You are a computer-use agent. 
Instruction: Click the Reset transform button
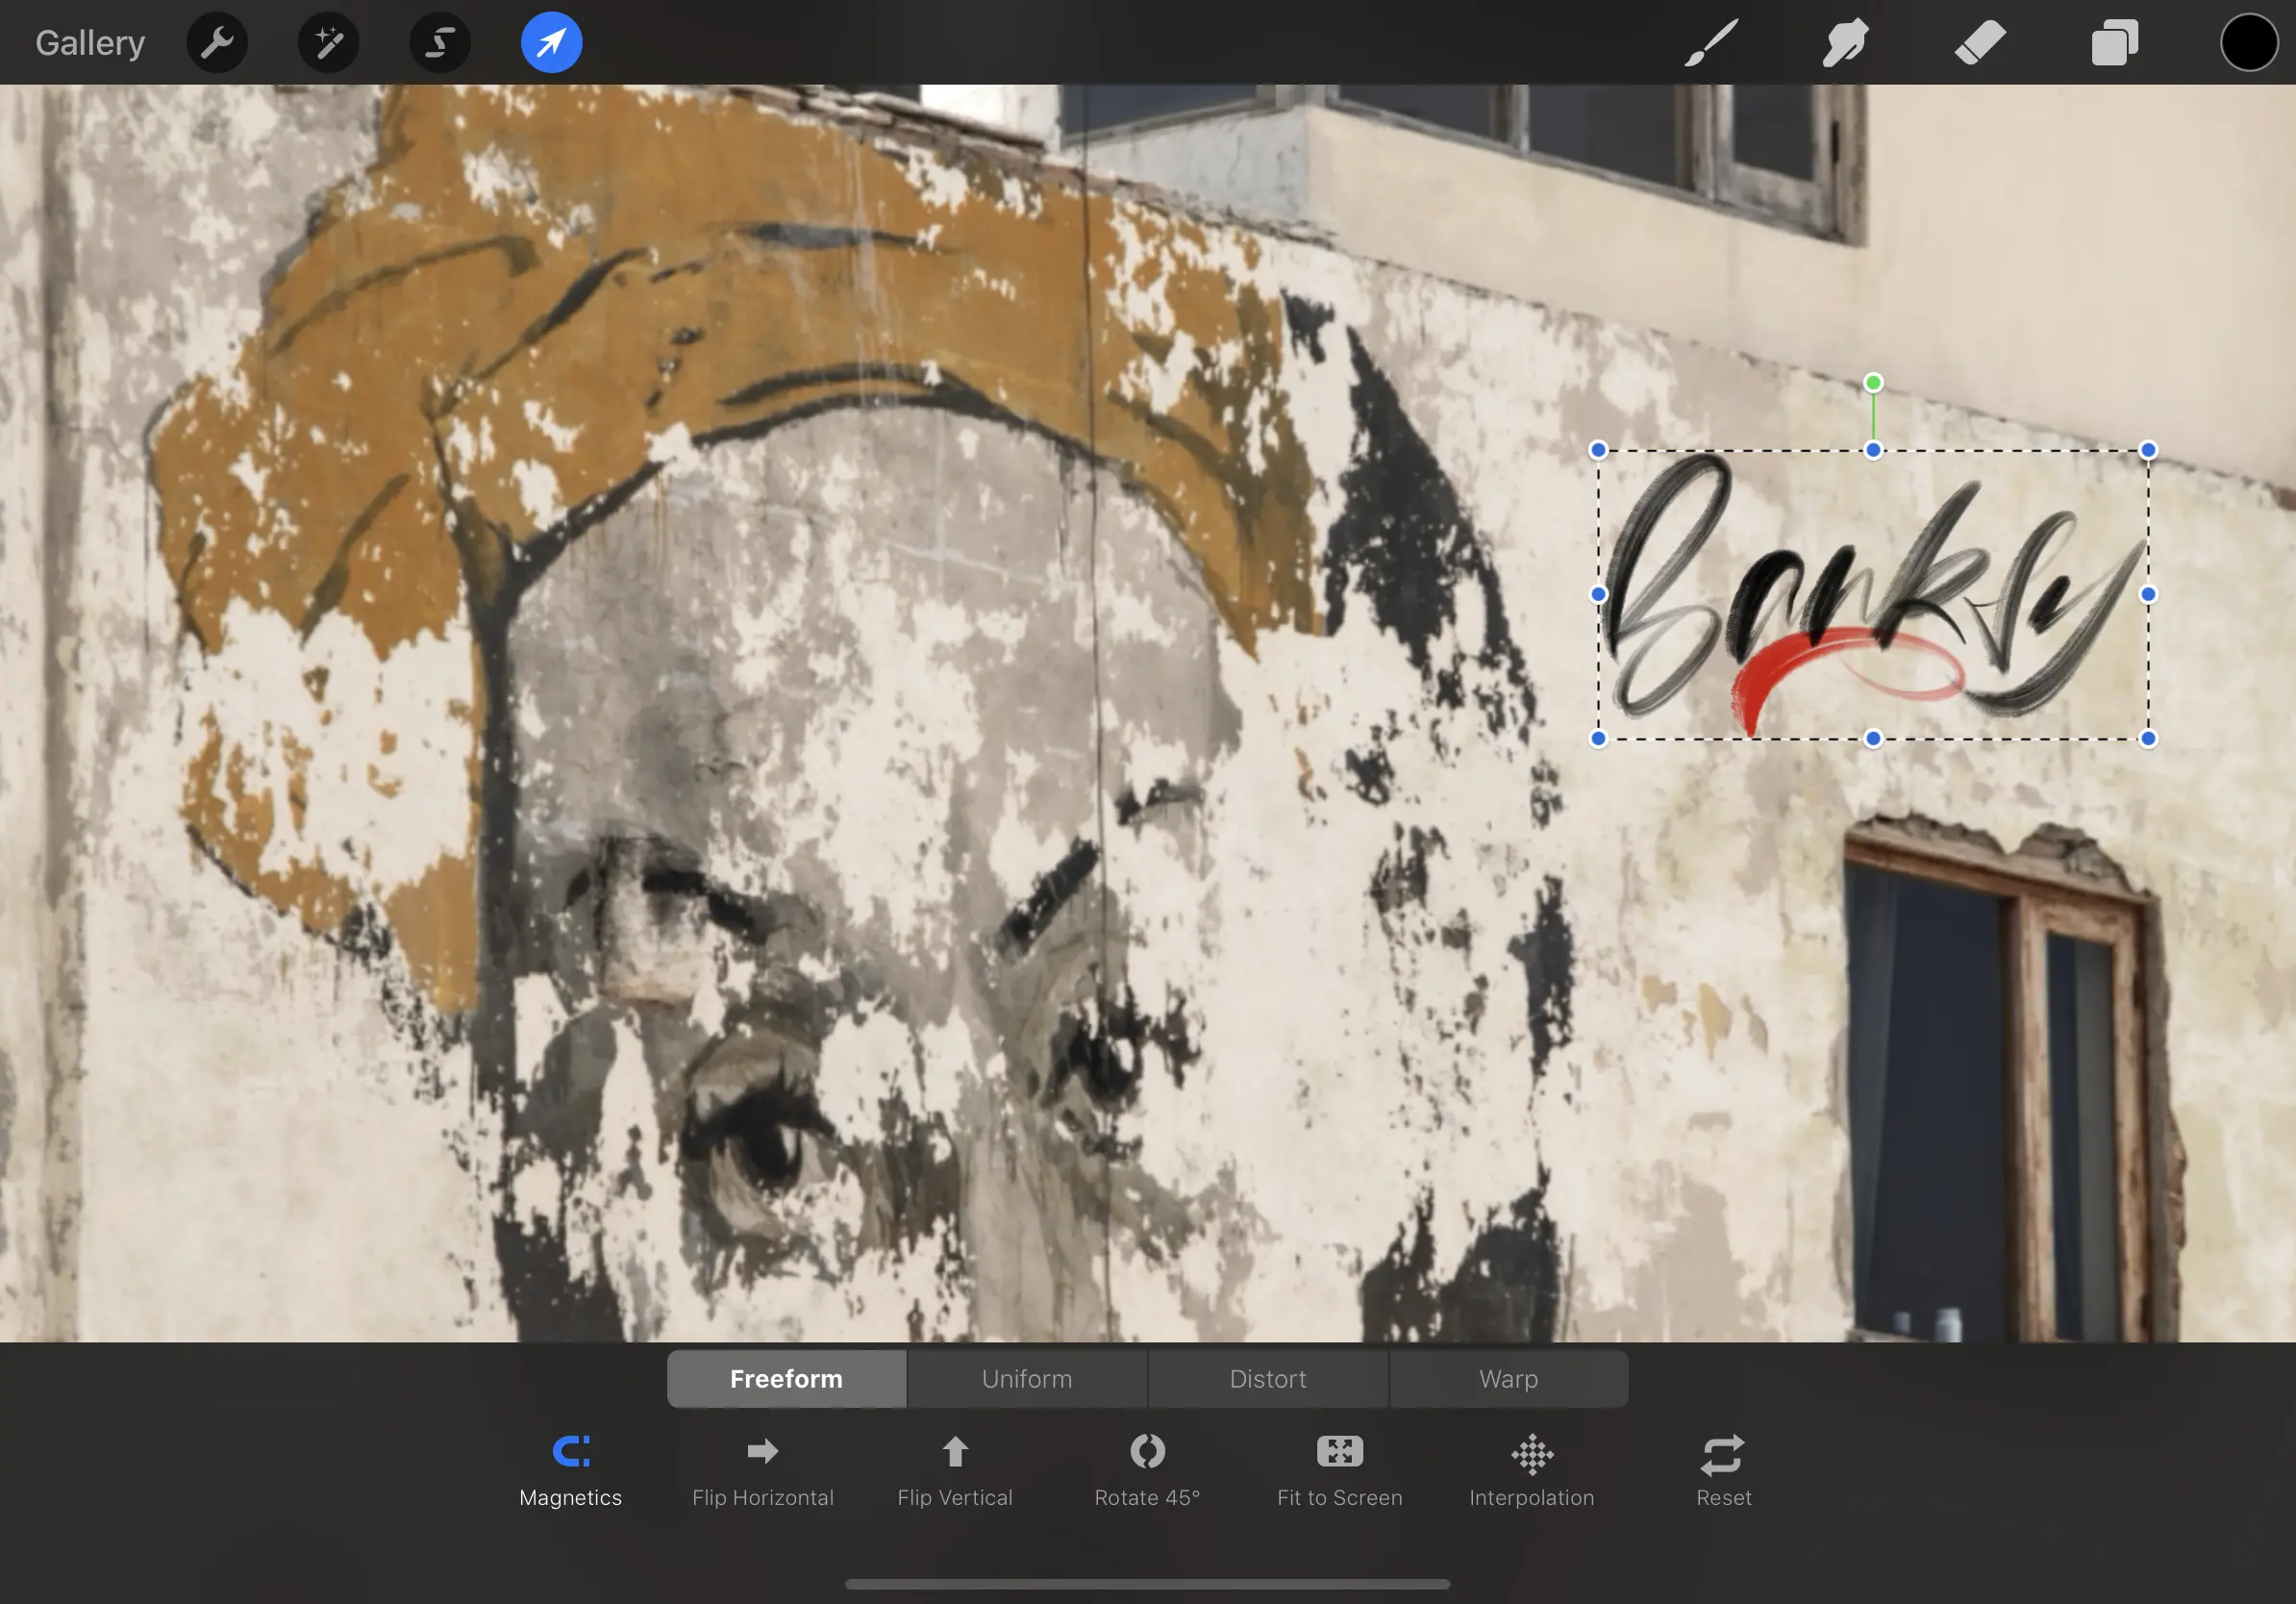click(1724, 1466)
